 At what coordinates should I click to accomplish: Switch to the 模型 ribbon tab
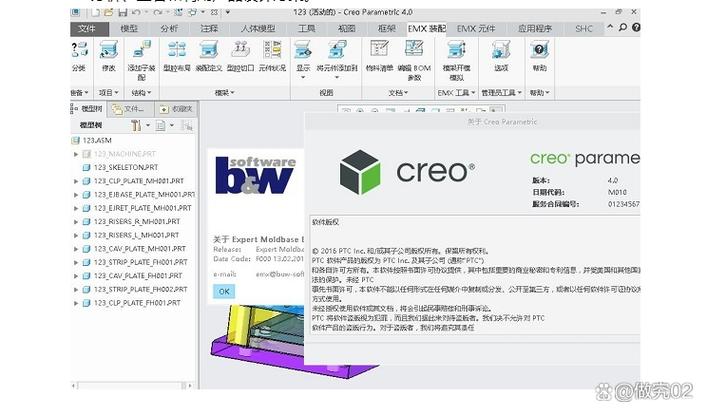129,29
